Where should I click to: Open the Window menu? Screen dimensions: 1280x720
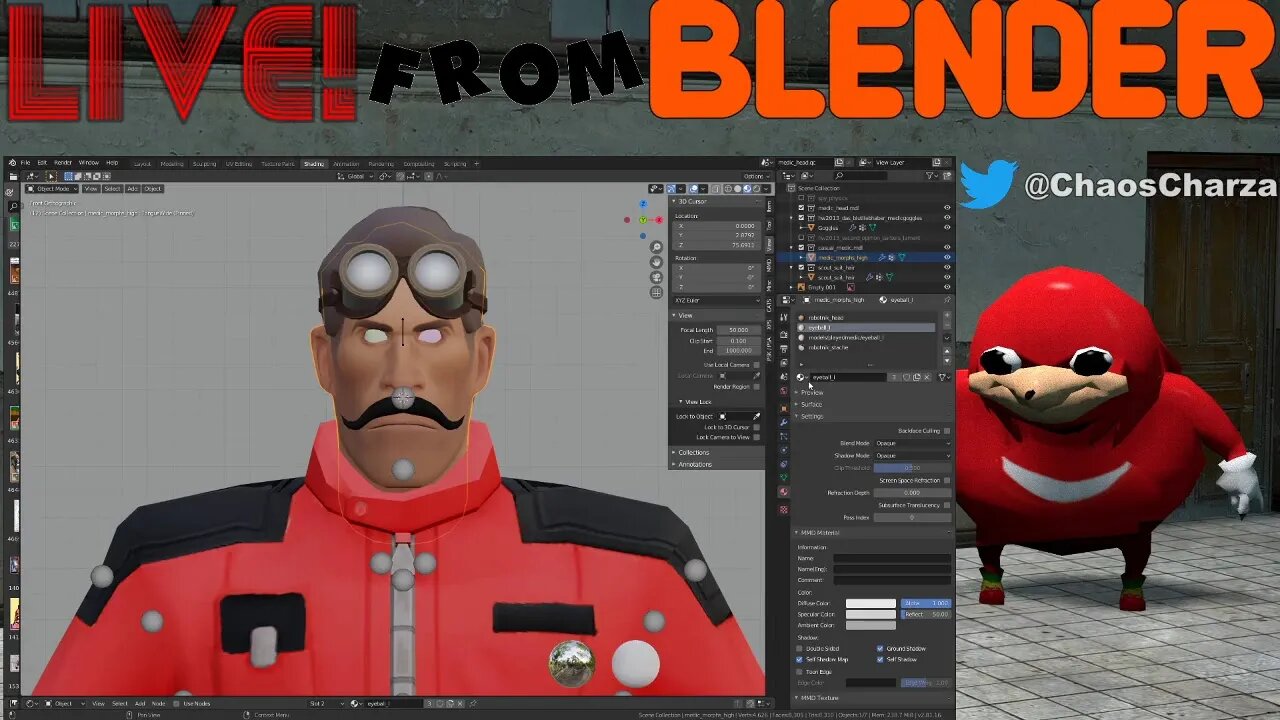point(89,163)
